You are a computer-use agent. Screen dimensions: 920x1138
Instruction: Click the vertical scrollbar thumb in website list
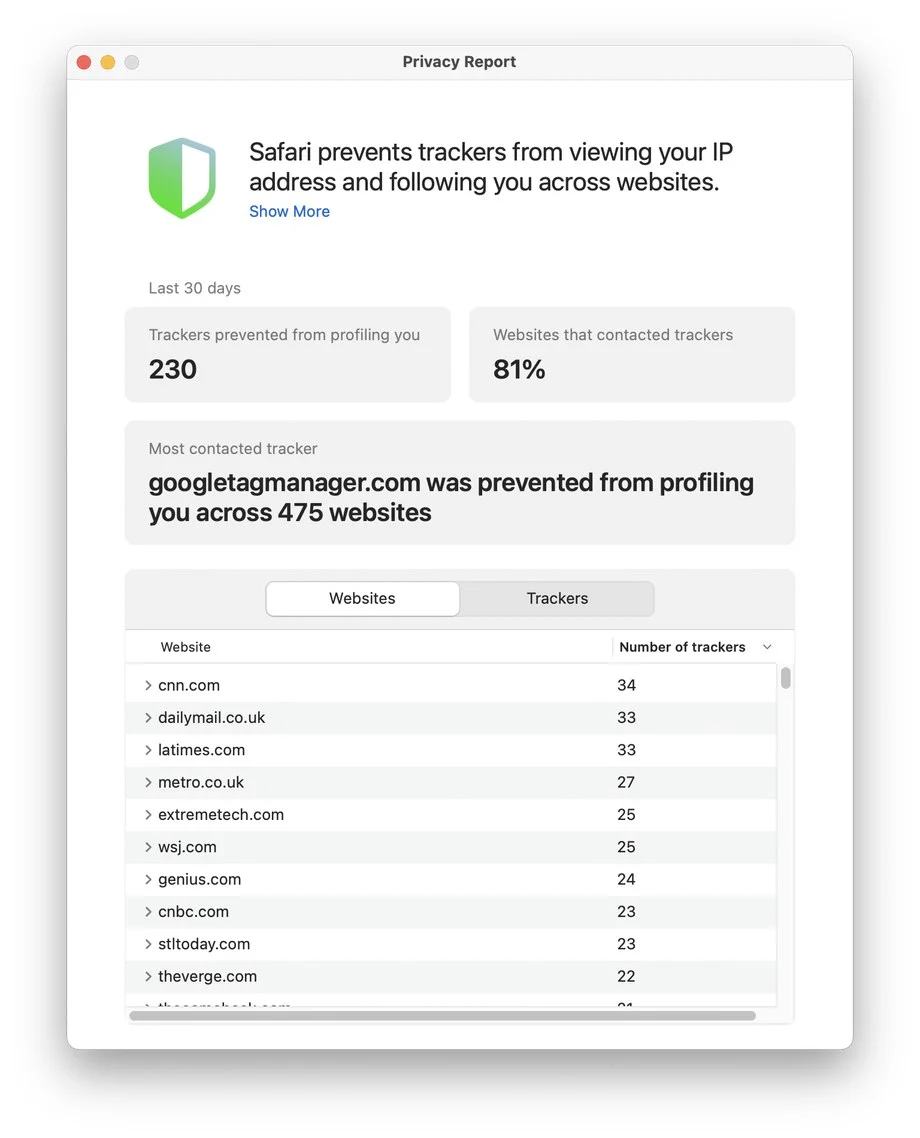(x=786, y=678)
